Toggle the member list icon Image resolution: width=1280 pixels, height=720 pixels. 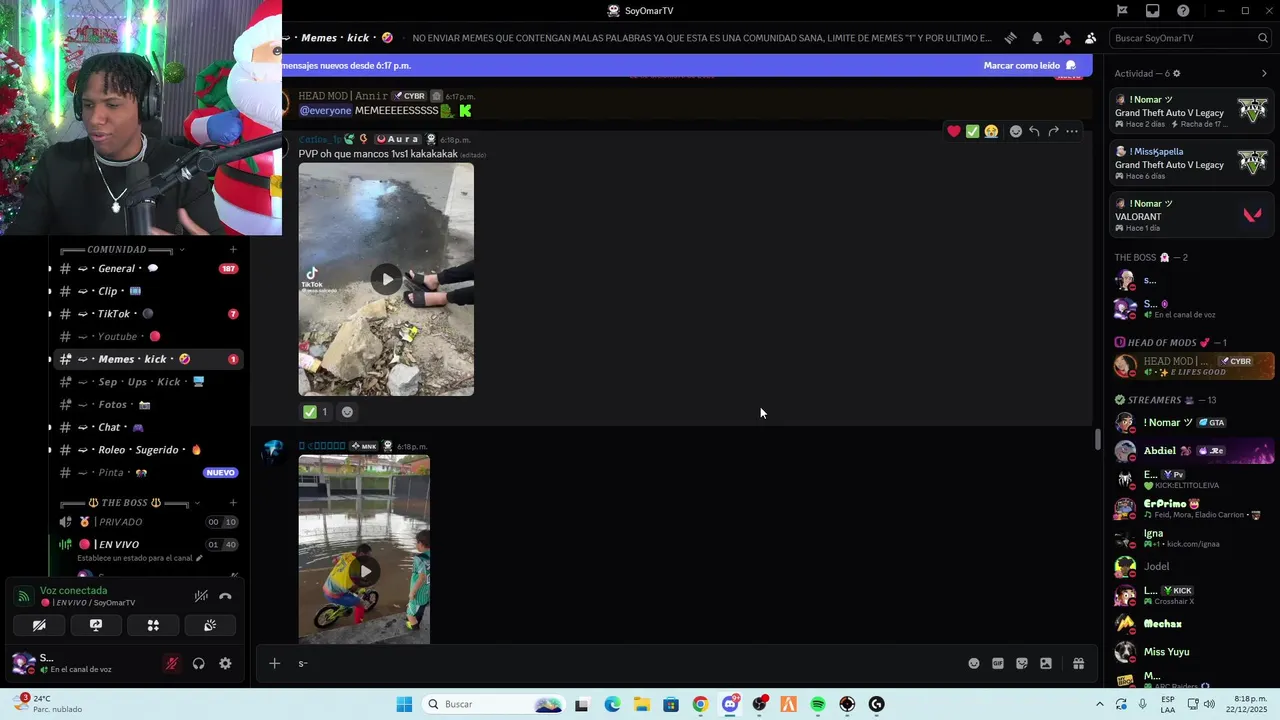[x=1090, y=38]
